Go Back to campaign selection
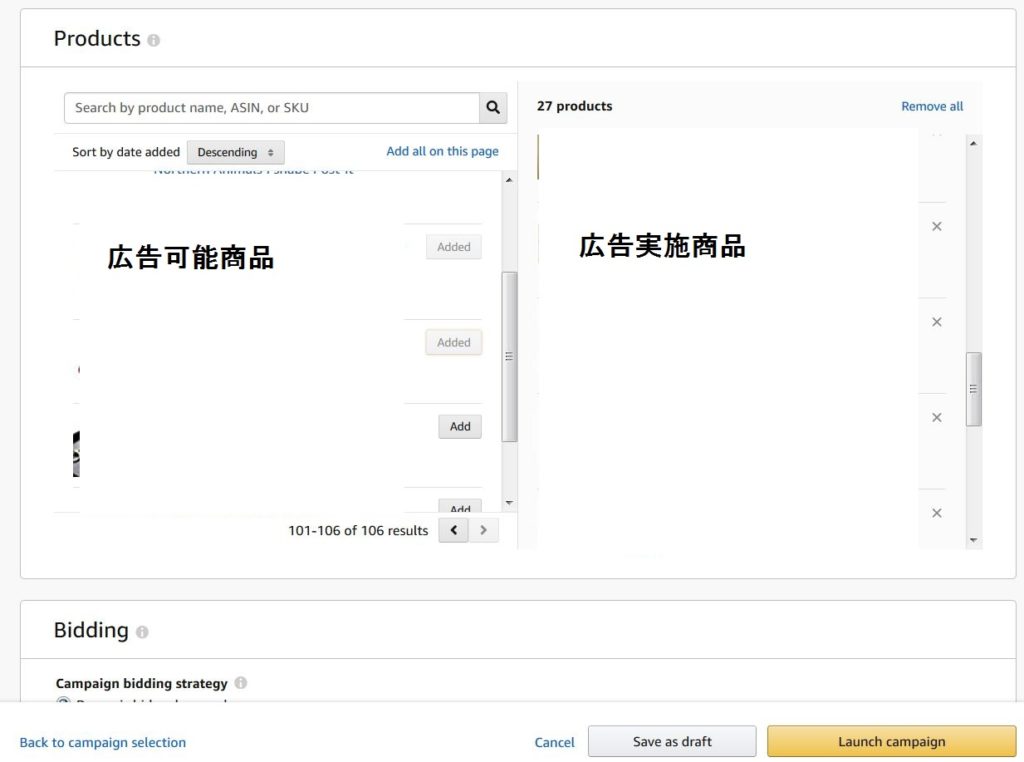This screenshot has width=1024, height=762. tap(103, 742)
